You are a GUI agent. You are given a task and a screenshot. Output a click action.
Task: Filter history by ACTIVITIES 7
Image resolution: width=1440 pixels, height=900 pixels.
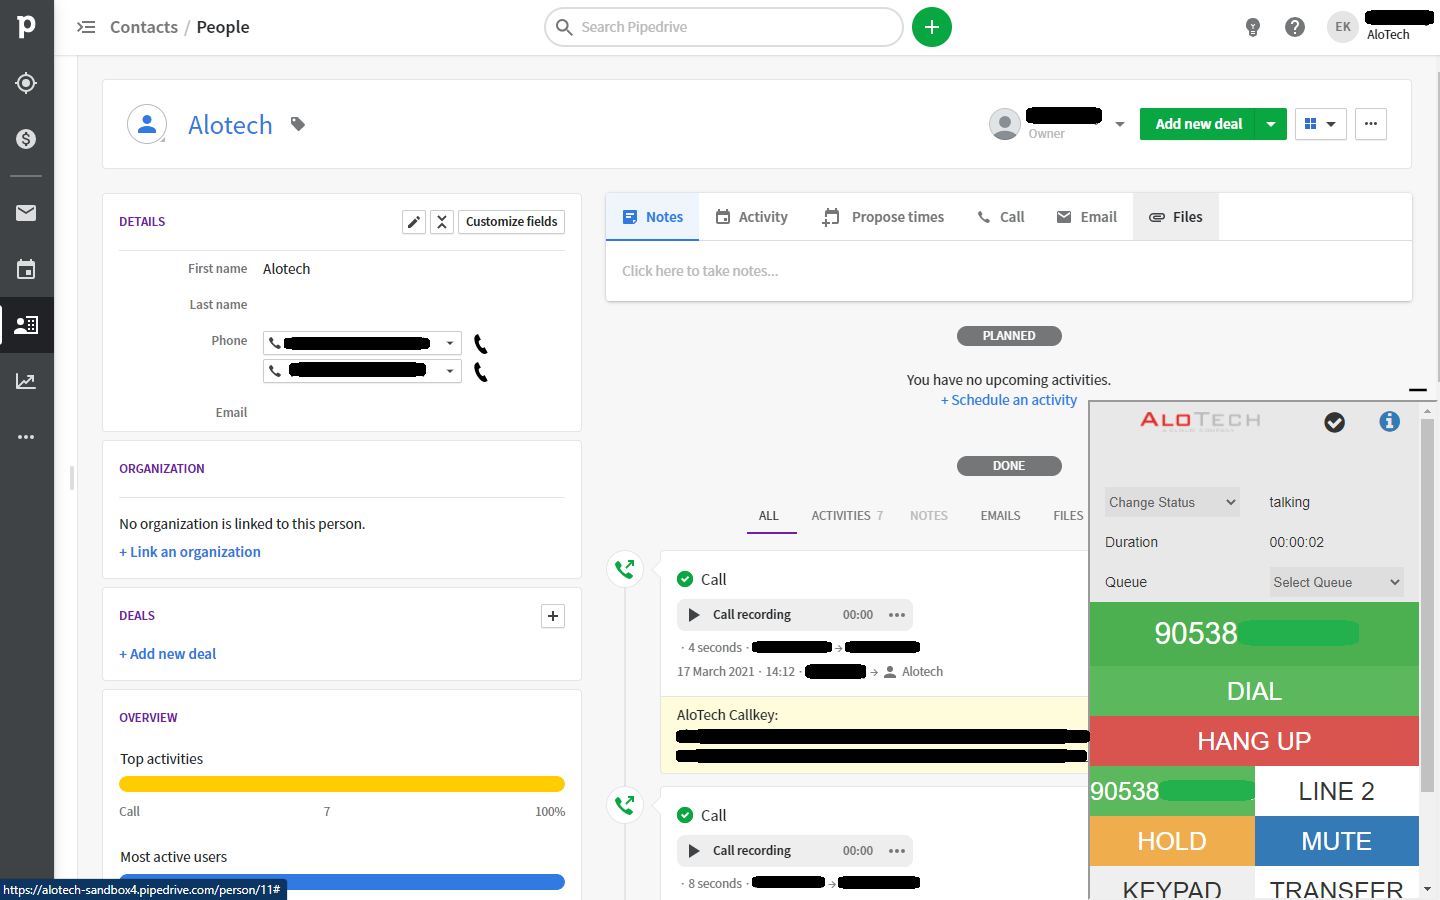click(847, 516)
